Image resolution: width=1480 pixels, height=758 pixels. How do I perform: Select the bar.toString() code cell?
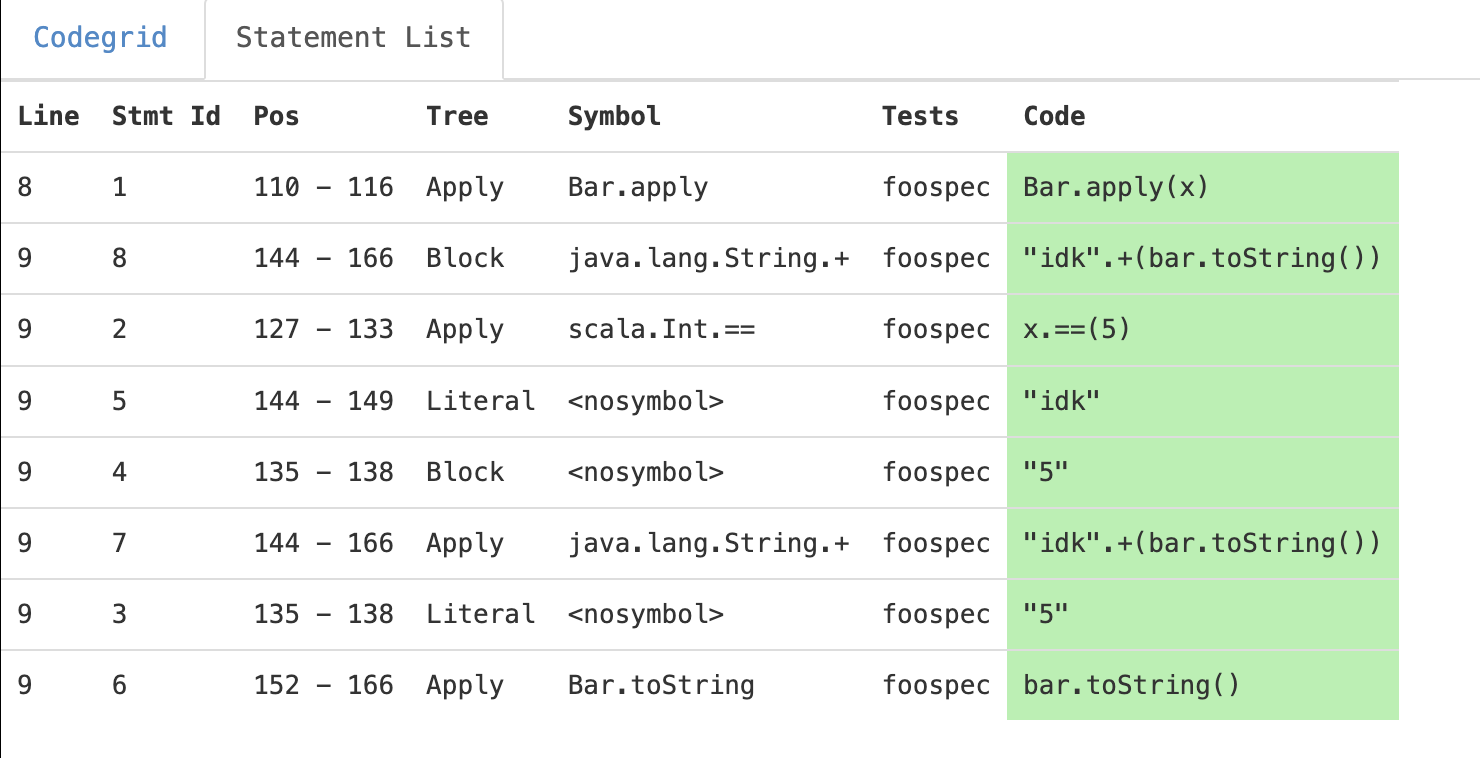[1202, 685]
